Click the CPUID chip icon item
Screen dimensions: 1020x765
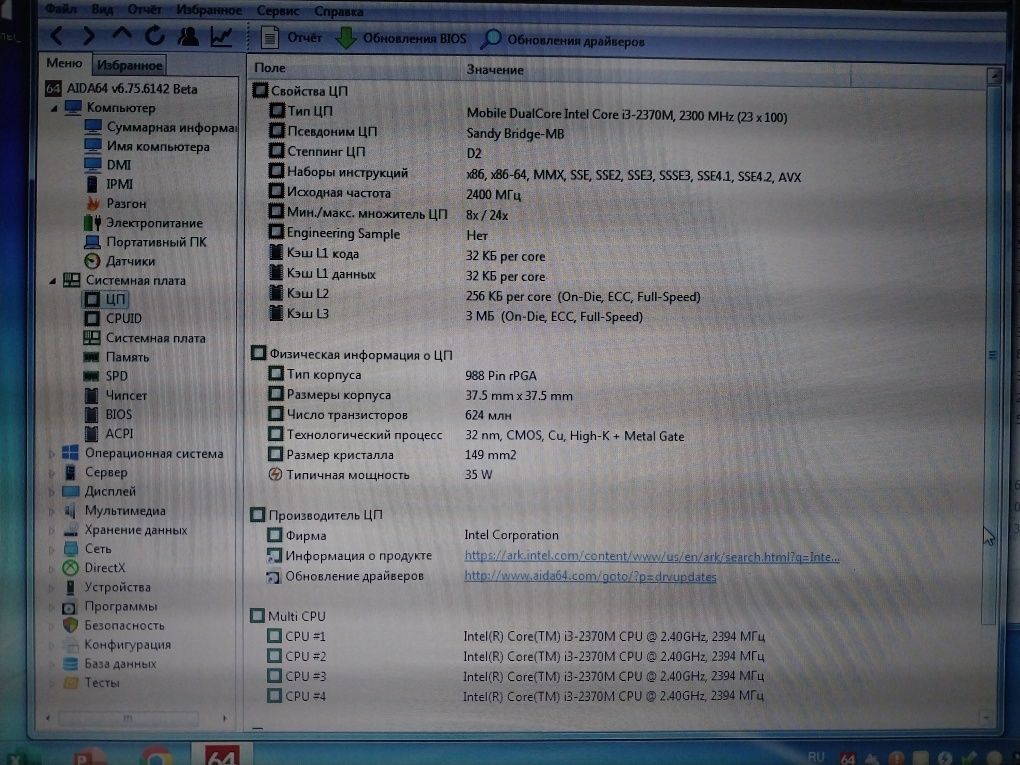[x=92, y=318]
